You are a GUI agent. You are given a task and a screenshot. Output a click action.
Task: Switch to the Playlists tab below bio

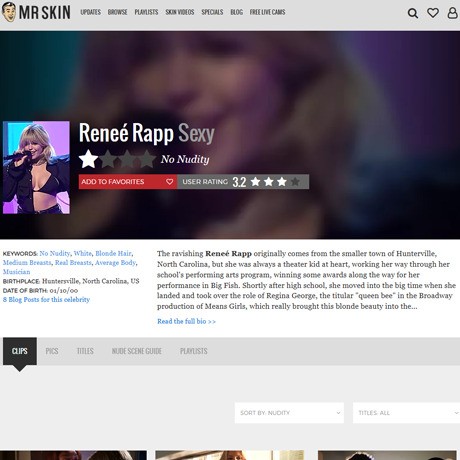pos(194,351)
